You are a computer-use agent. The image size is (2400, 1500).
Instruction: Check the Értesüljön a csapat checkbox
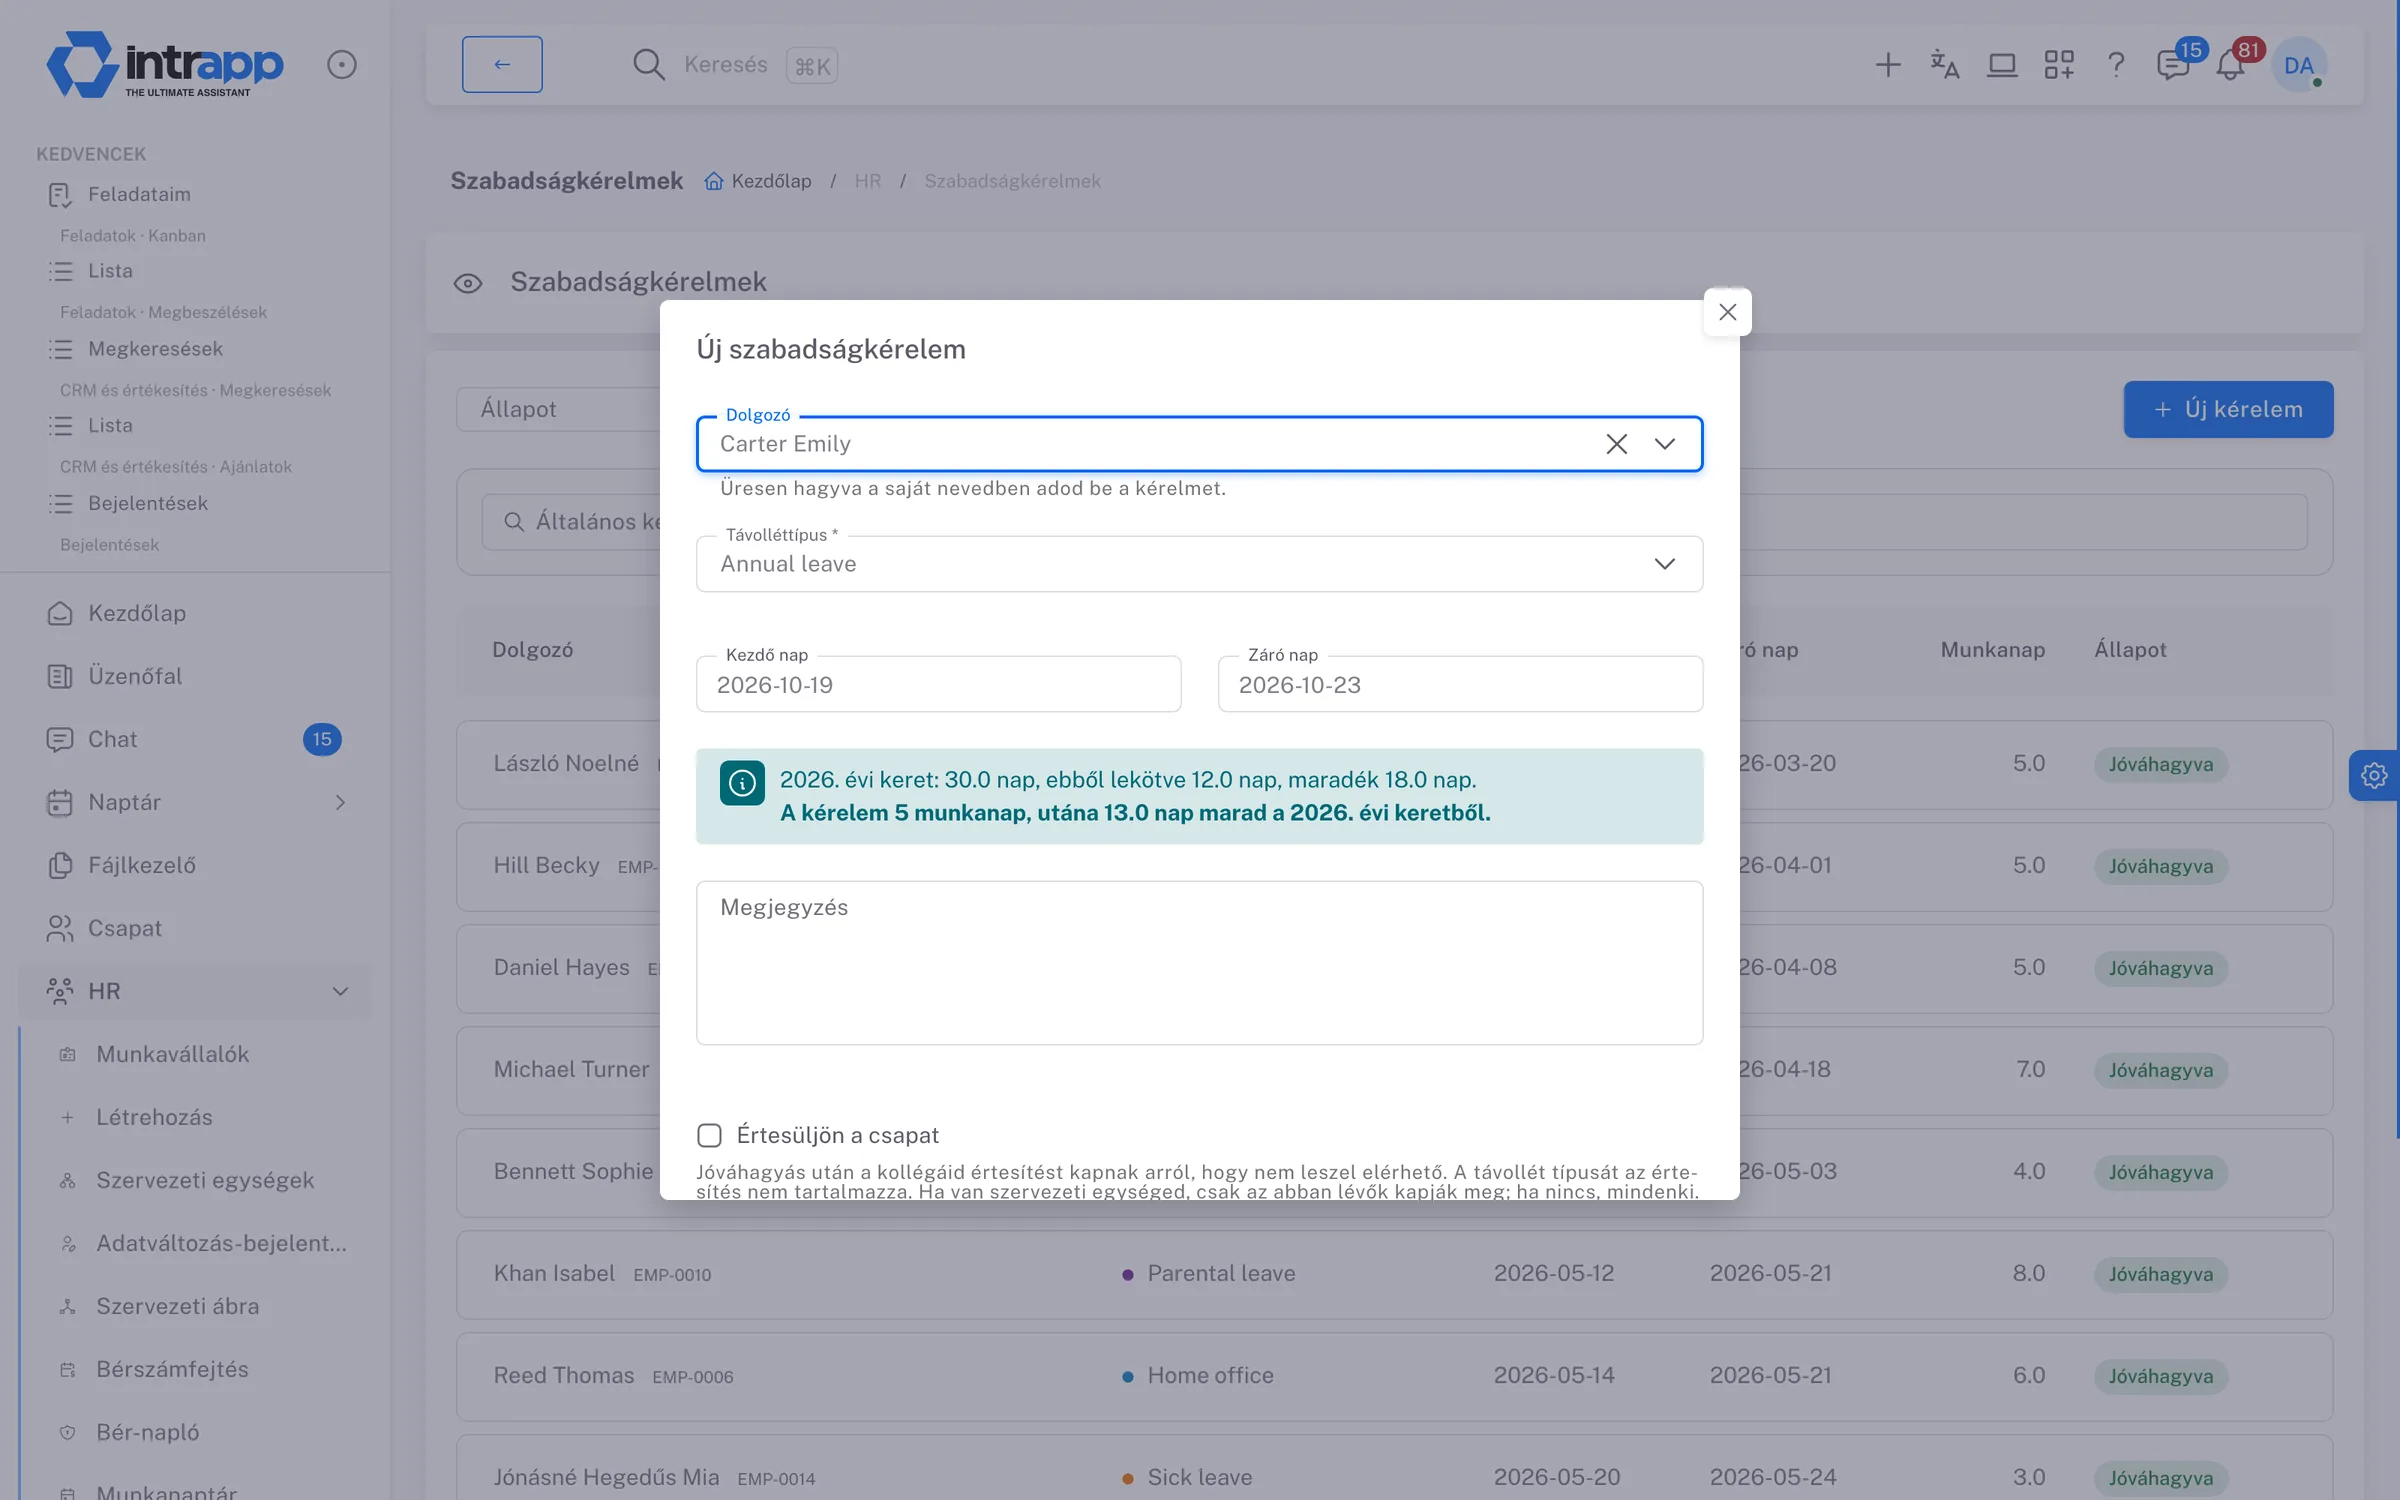pos(709,1135)
